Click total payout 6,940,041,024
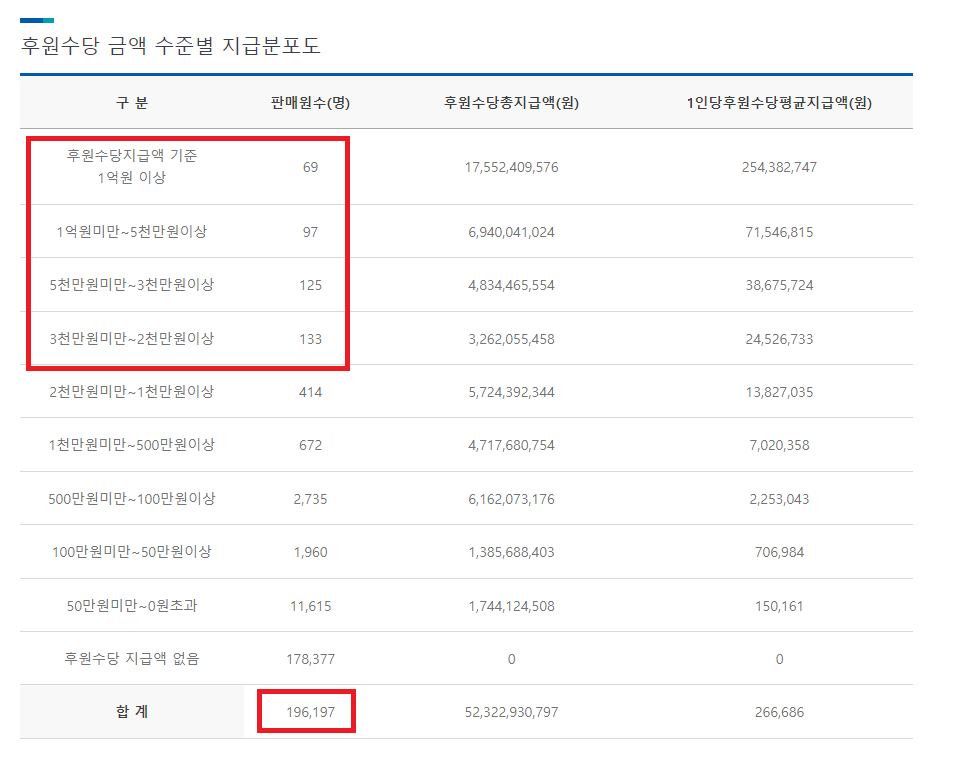976x757 pixels. [x=511, y=232]
